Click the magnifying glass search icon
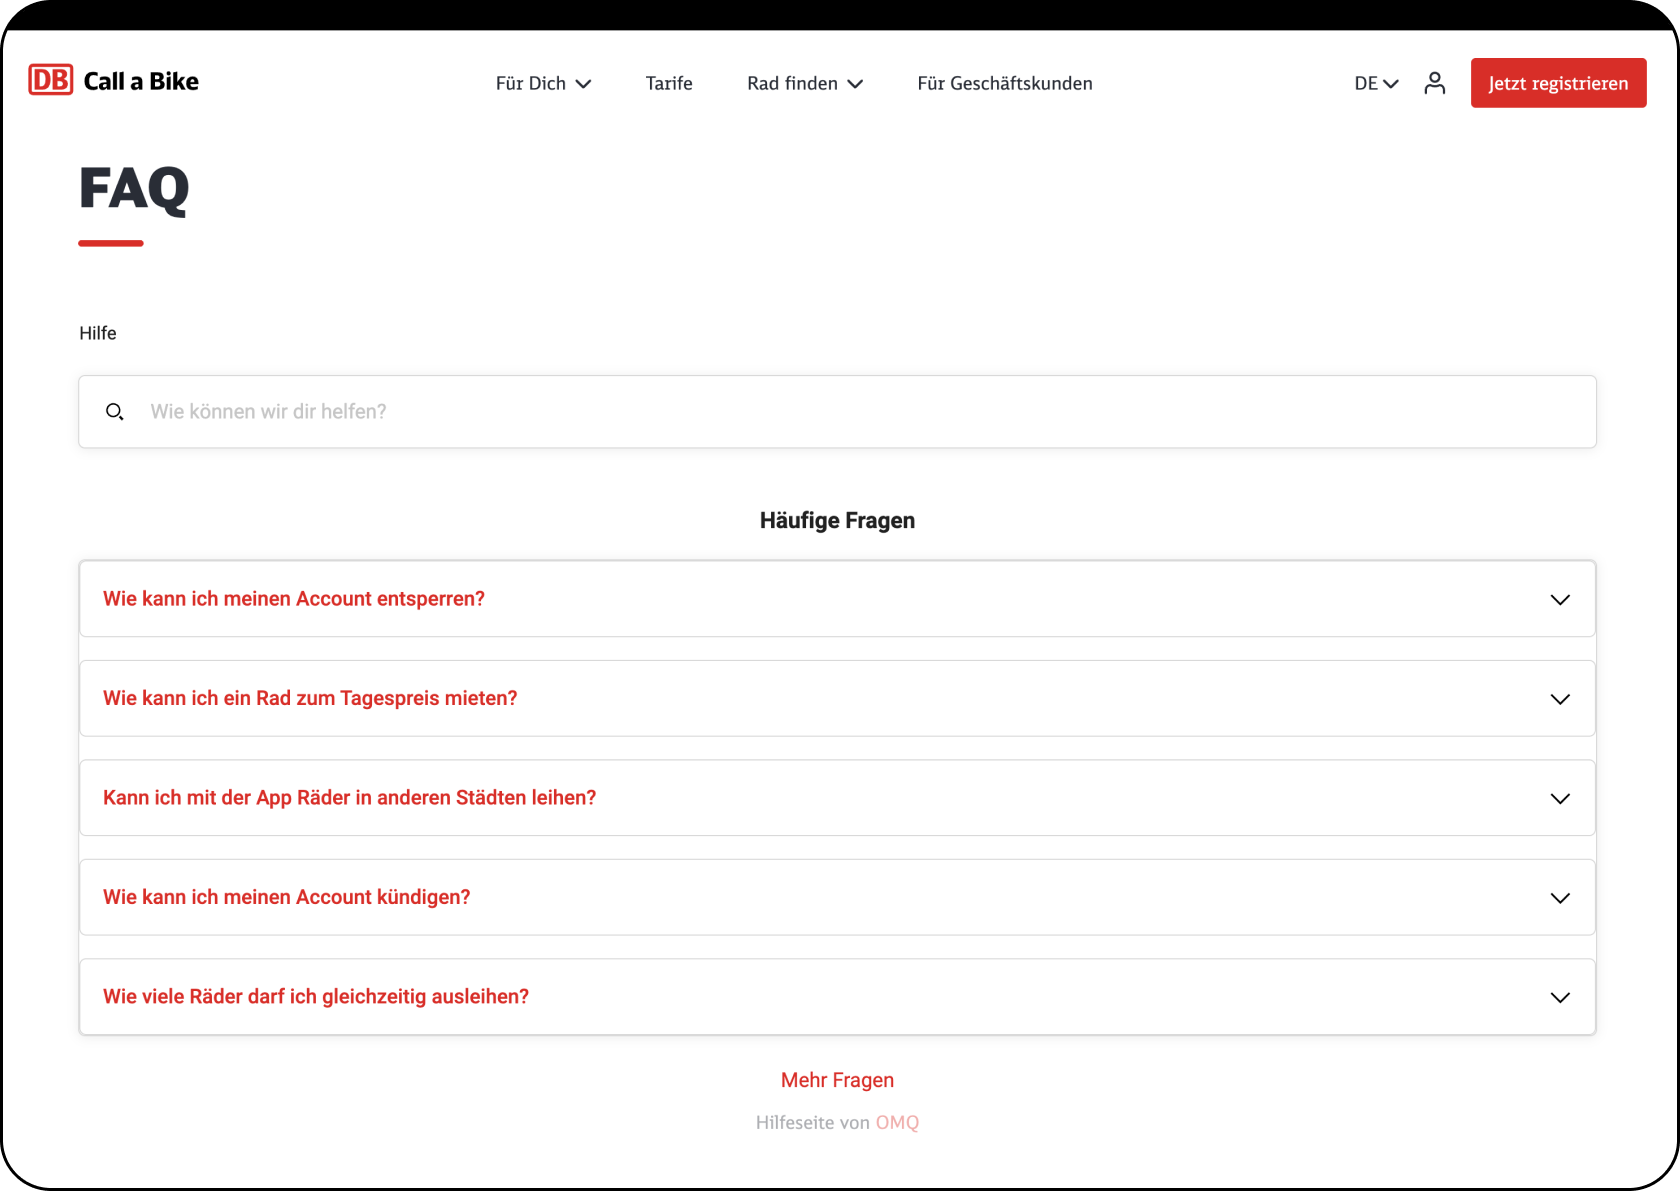 point(115,412)
